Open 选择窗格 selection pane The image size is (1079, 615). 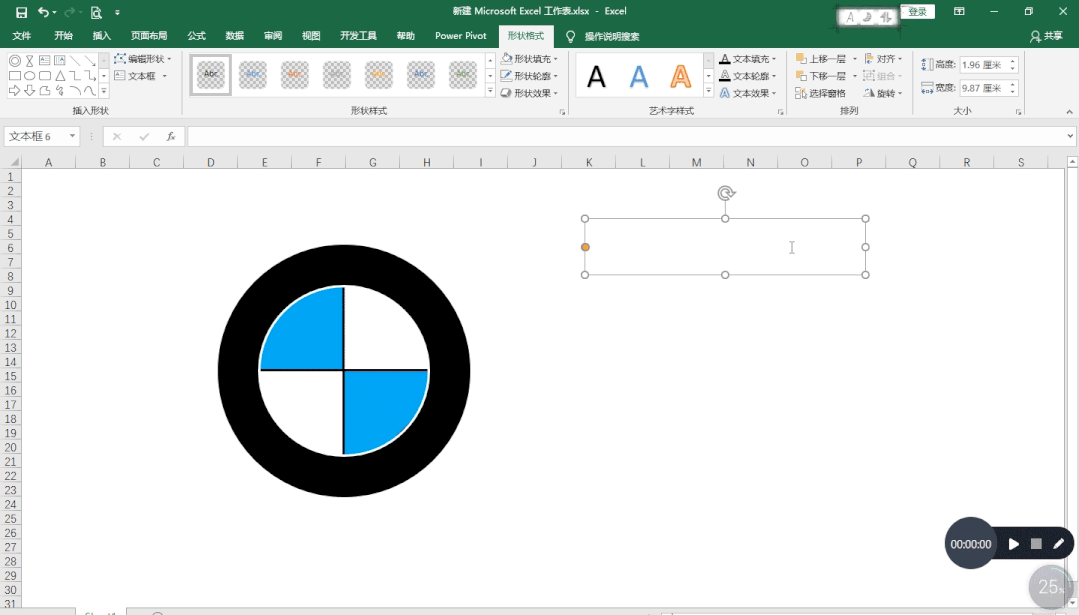(820, 93)
